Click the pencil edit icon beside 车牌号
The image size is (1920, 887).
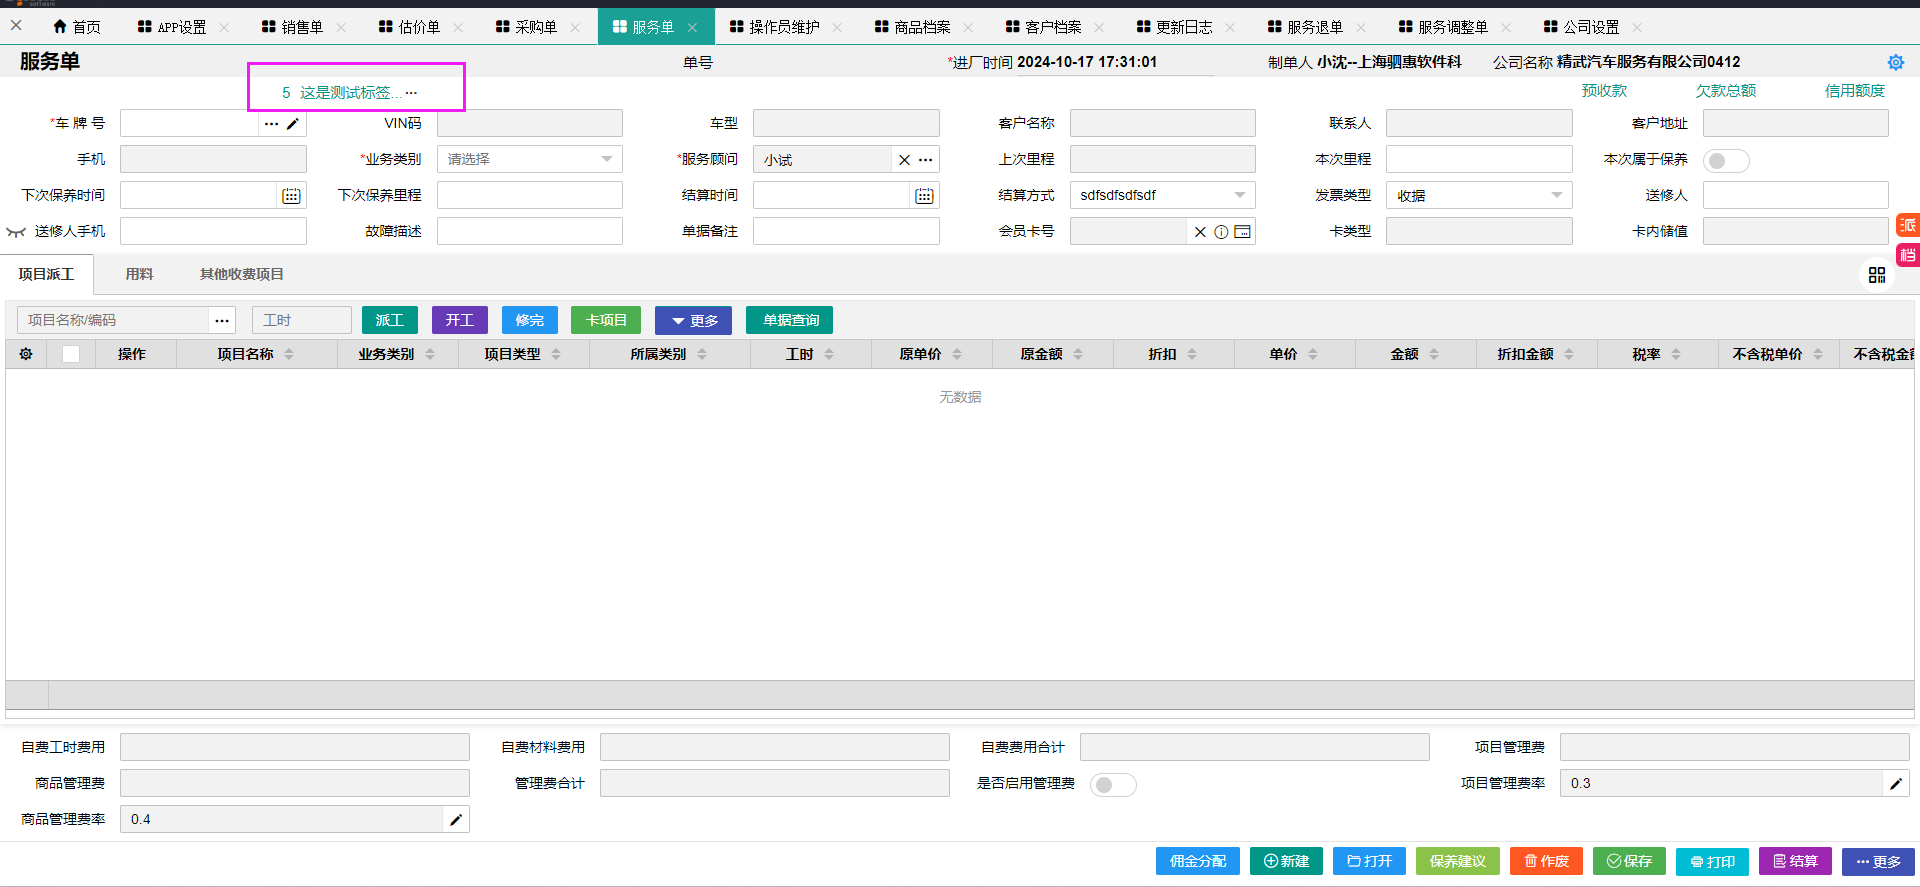point(293,124)
